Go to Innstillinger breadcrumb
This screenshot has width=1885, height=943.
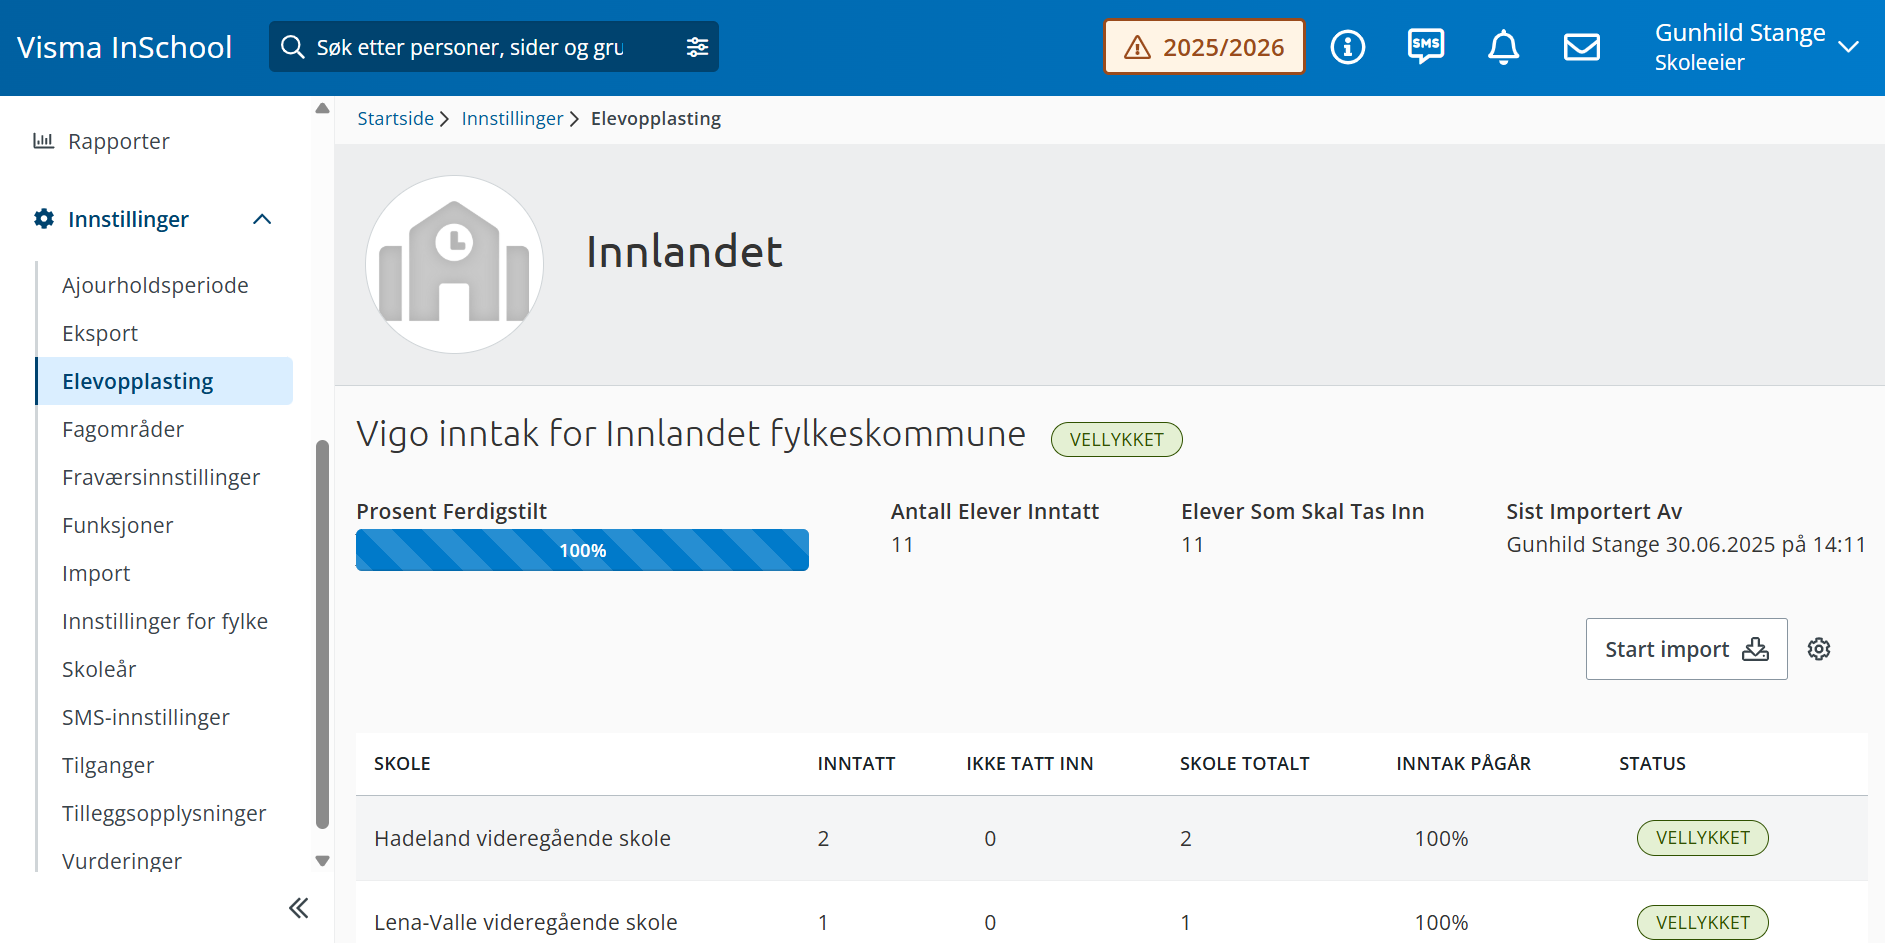click(512, 119)
